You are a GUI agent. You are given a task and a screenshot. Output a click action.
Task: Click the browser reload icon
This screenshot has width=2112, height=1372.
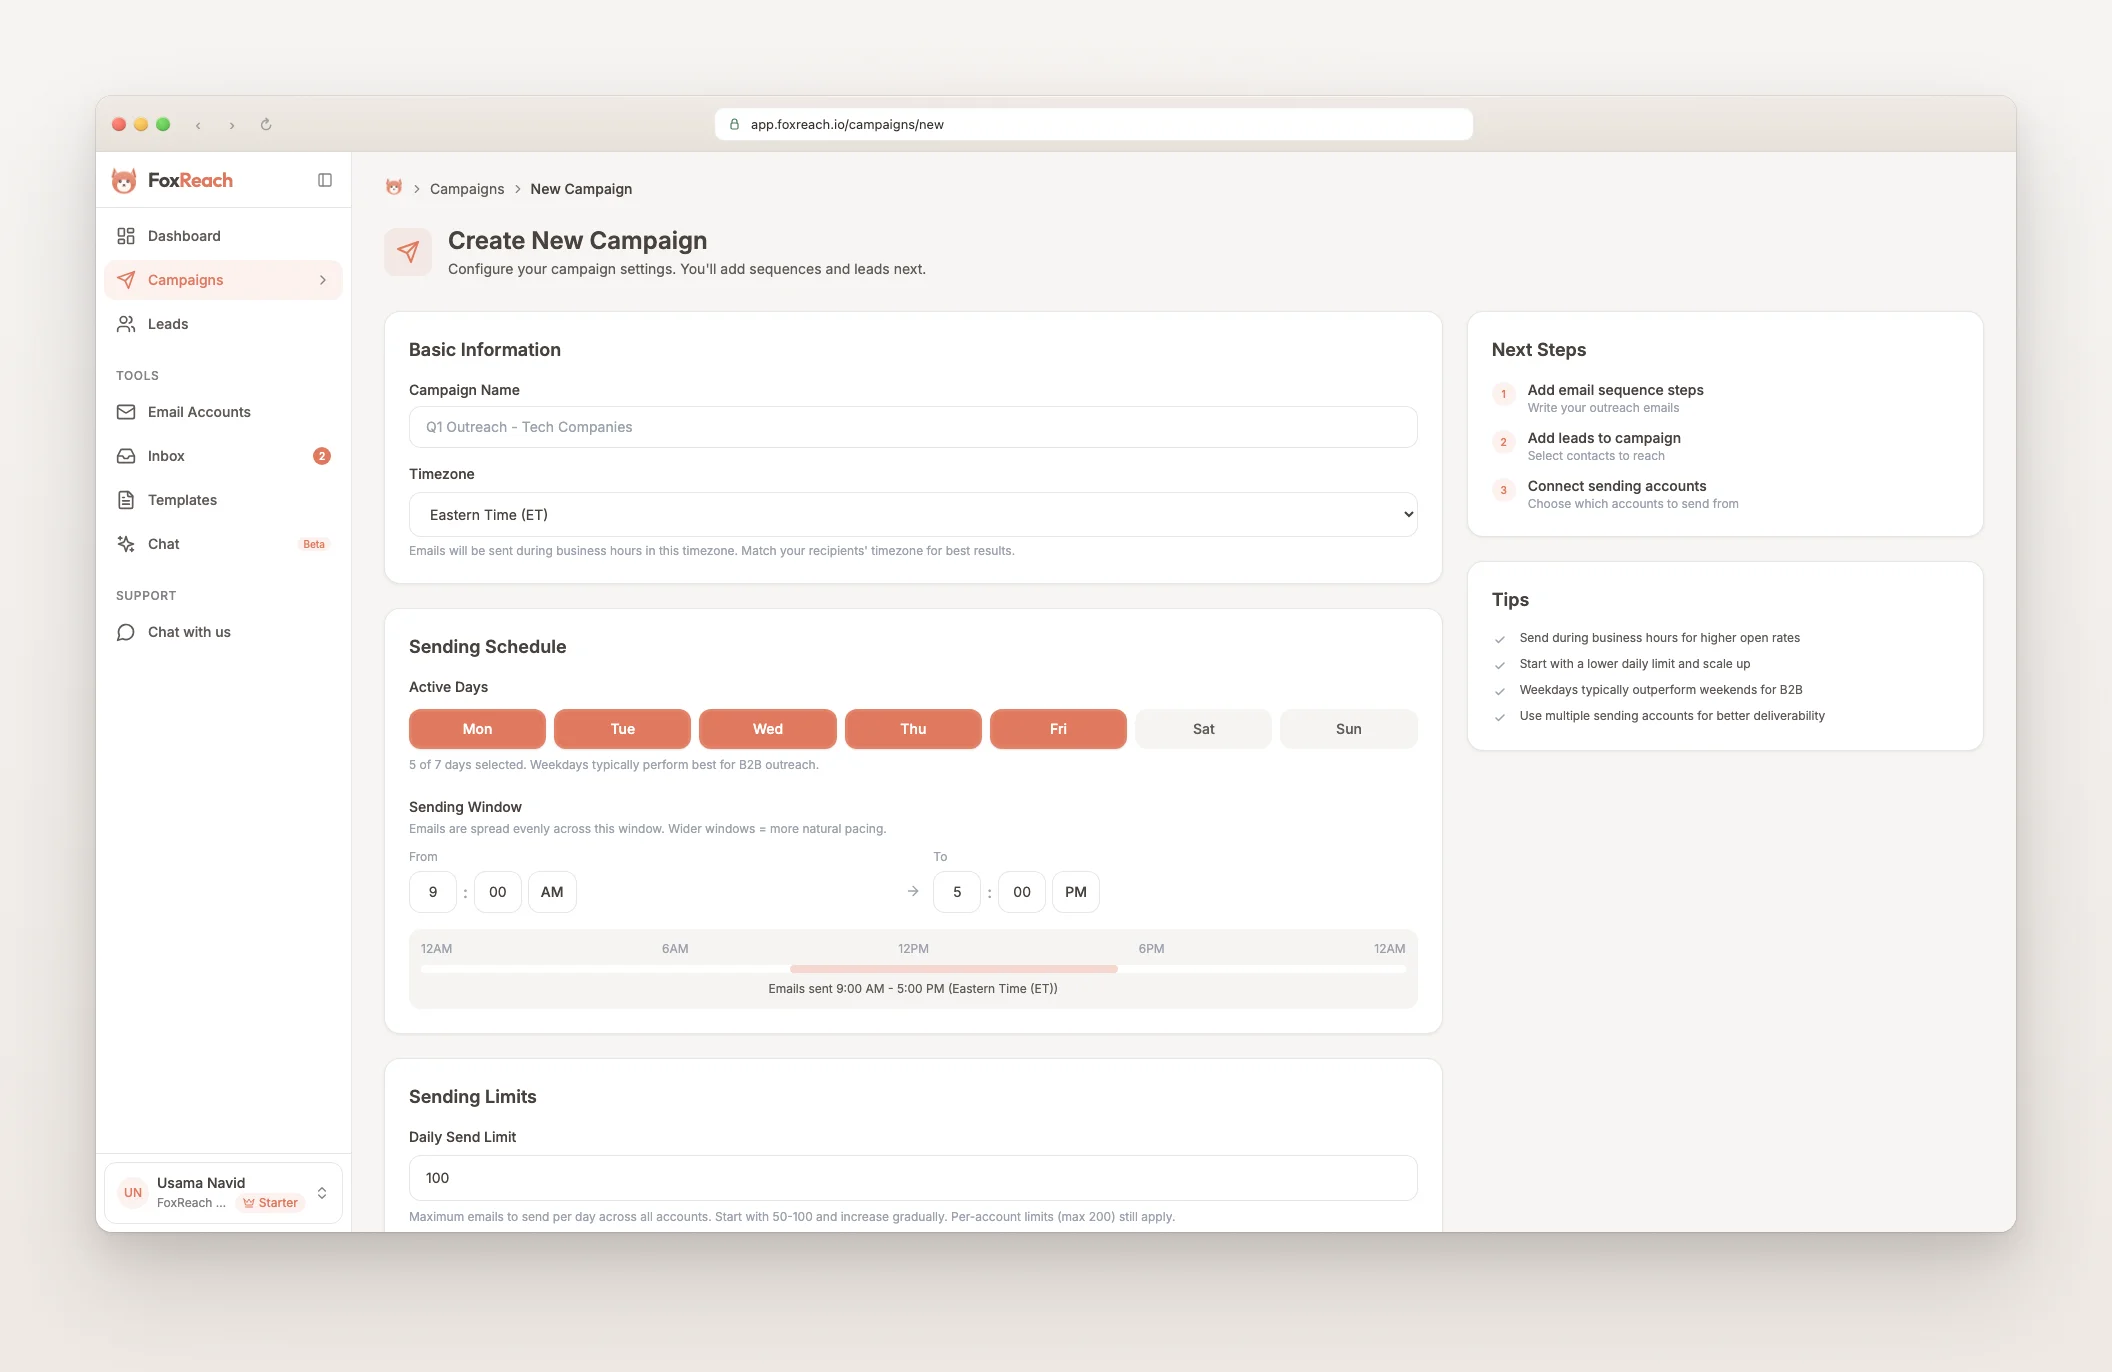click(x=266, y=125)
